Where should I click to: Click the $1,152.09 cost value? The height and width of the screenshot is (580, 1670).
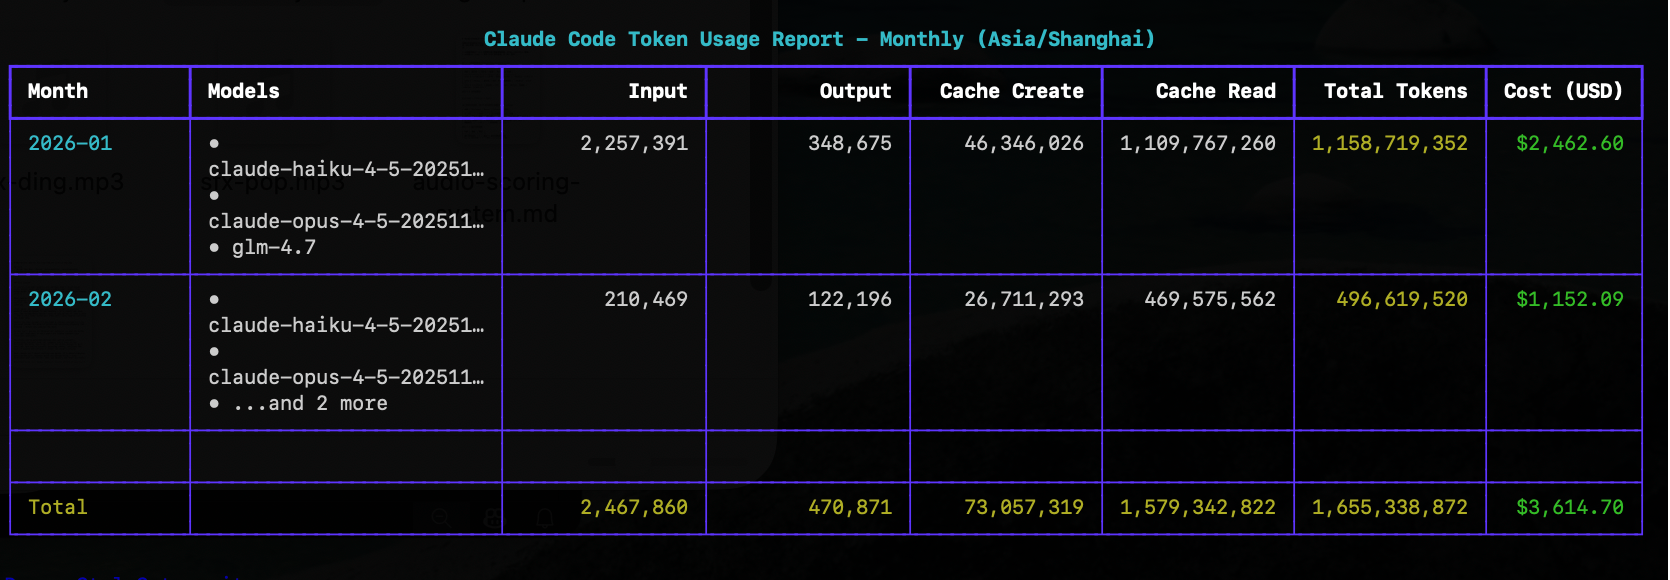[1569, 299]
